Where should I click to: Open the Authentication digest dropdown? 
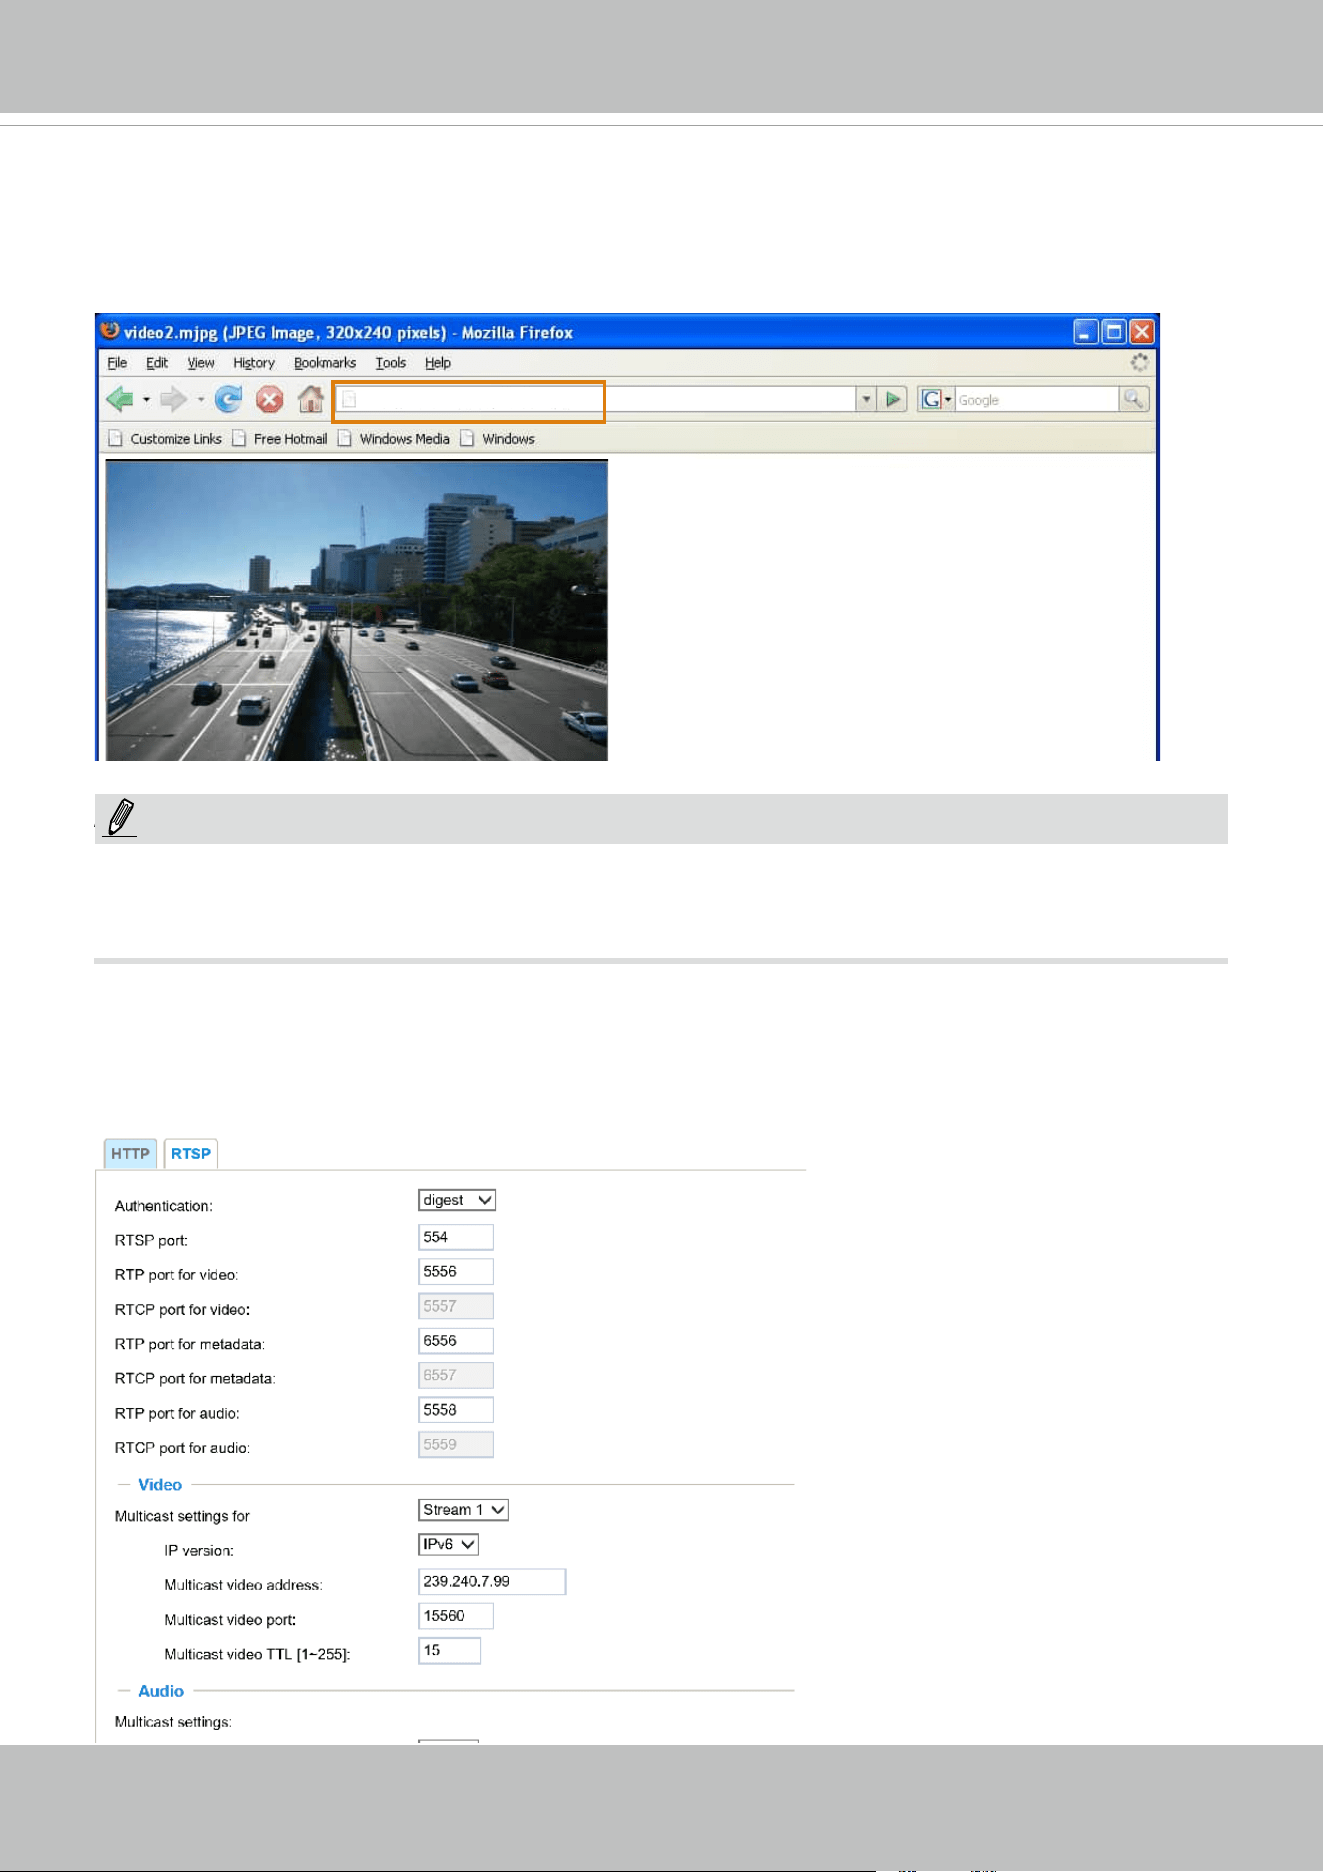coord(457,1200)
